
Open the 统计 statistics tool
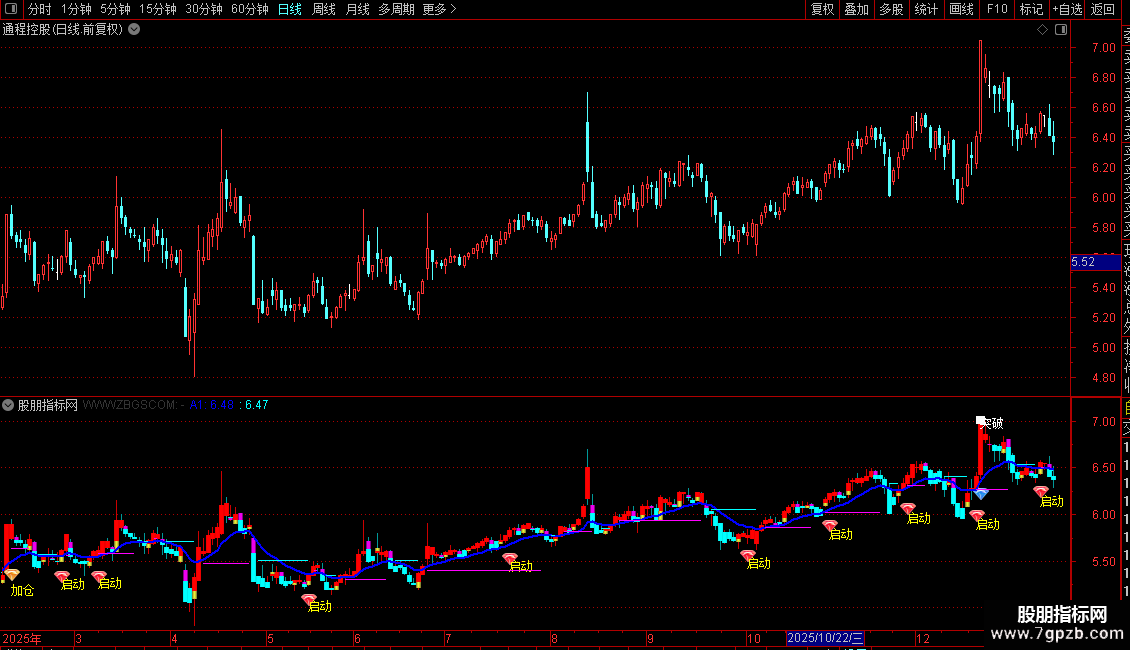[x=926, y=9]
